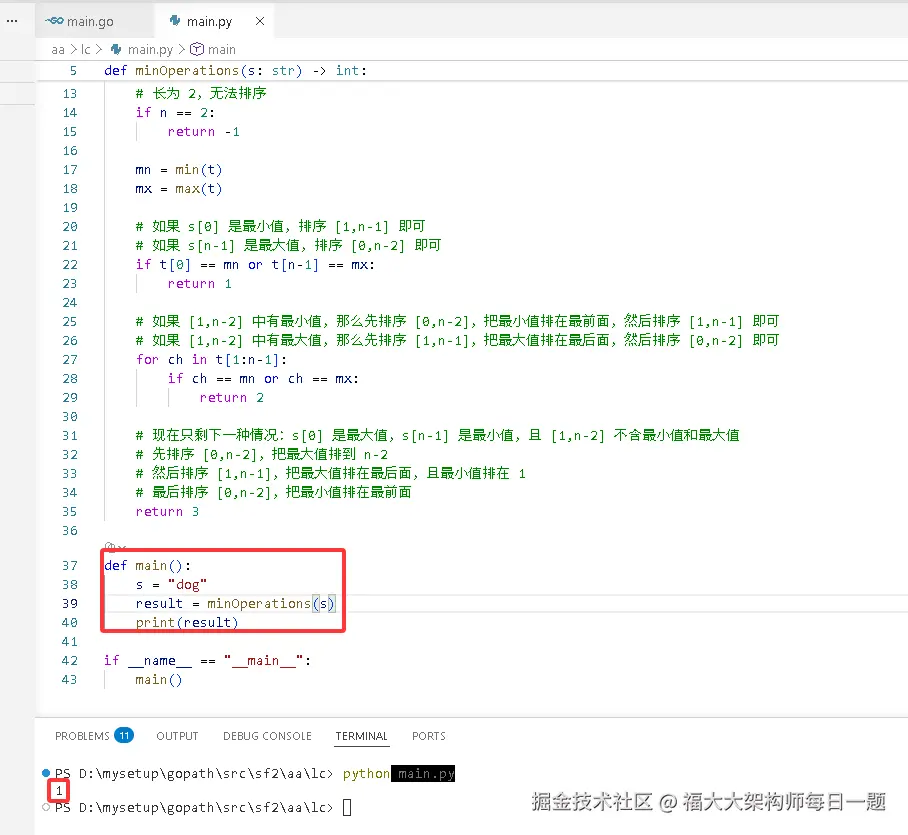This screenshot has width=908, height=835.
Task: Open the DEBUG CONSOLE panel tab
Action: point(267,736)
